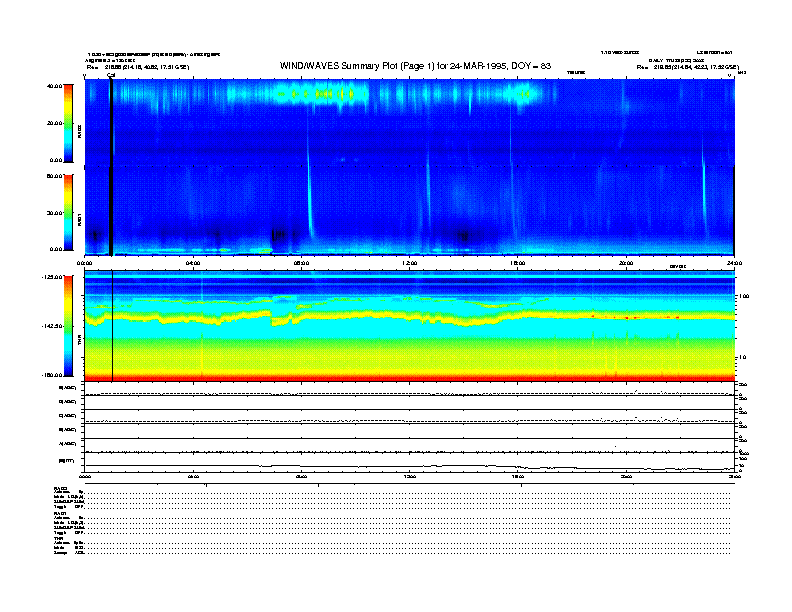Click the 24:00 tick label under RAD1 spectrogram
This screenshot has height=612, width=792.
(734, 263)
